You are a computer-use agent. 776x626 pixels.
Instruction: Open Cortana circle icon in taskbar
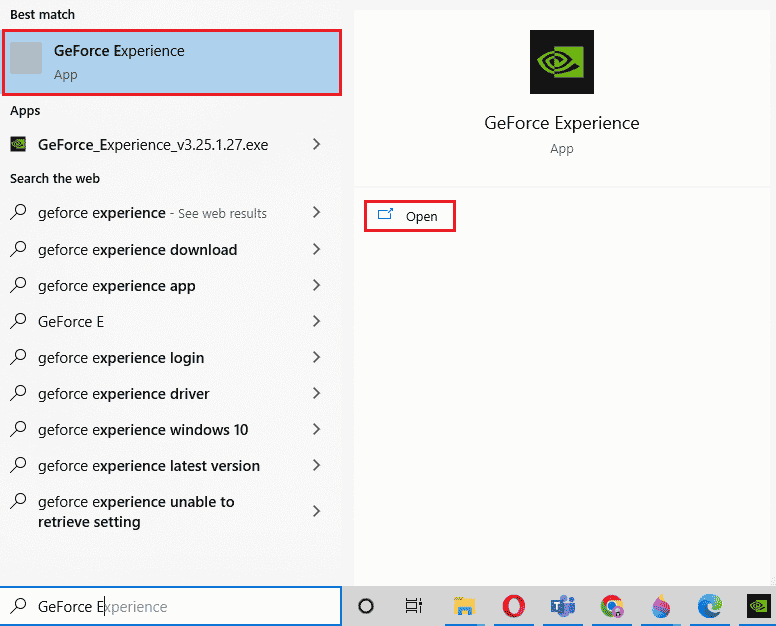tap(366, 606)
